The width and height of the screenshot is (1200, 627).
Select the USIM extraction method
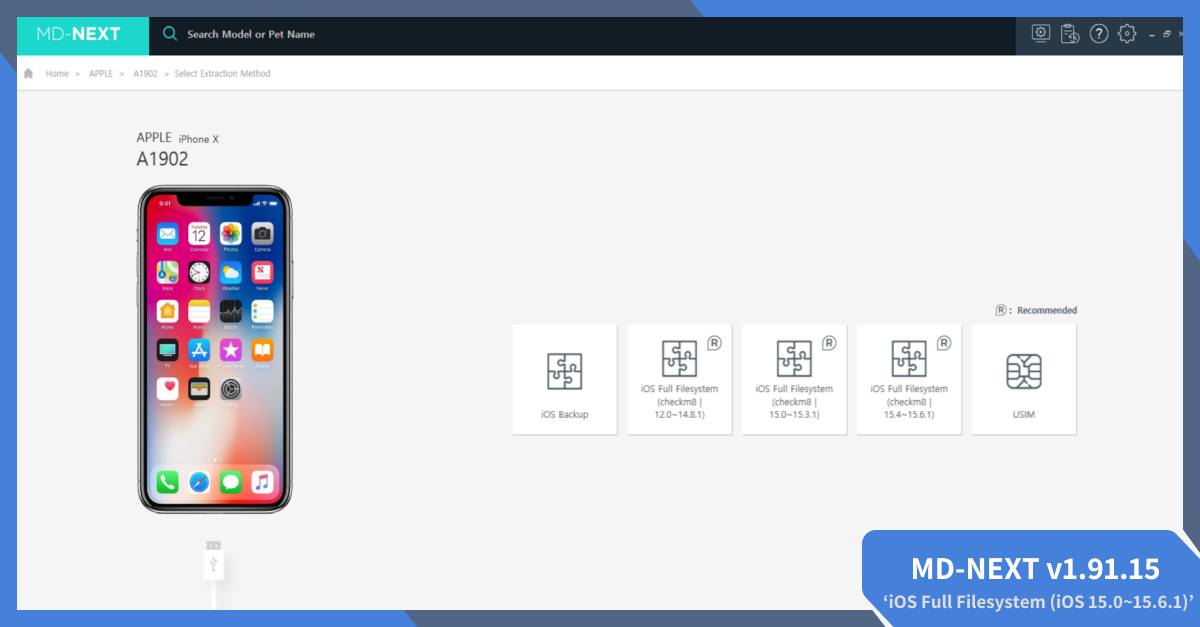point(1024,379)
